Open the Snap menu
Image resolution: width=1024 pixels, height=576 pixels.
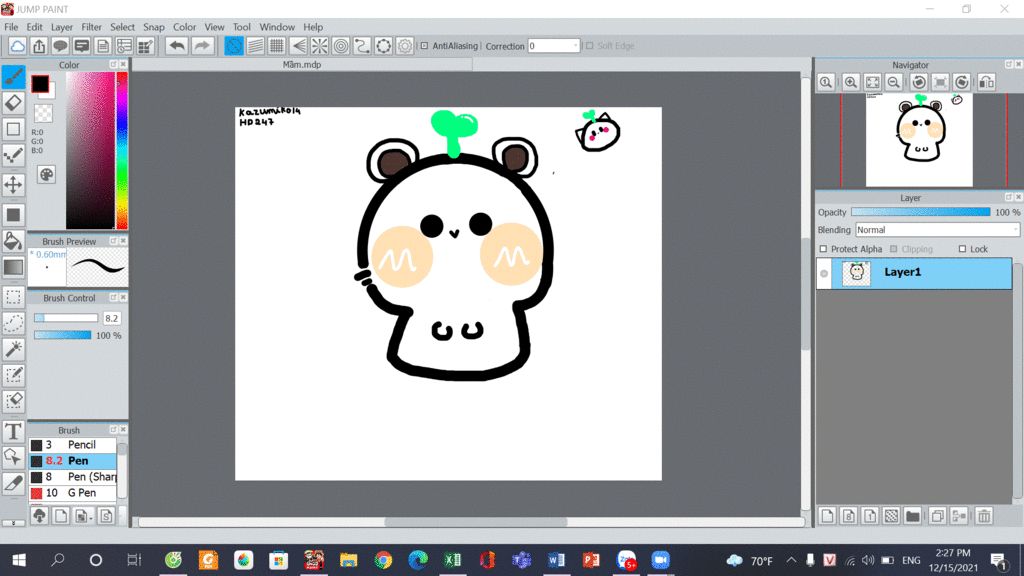click(x=153, y=27)
